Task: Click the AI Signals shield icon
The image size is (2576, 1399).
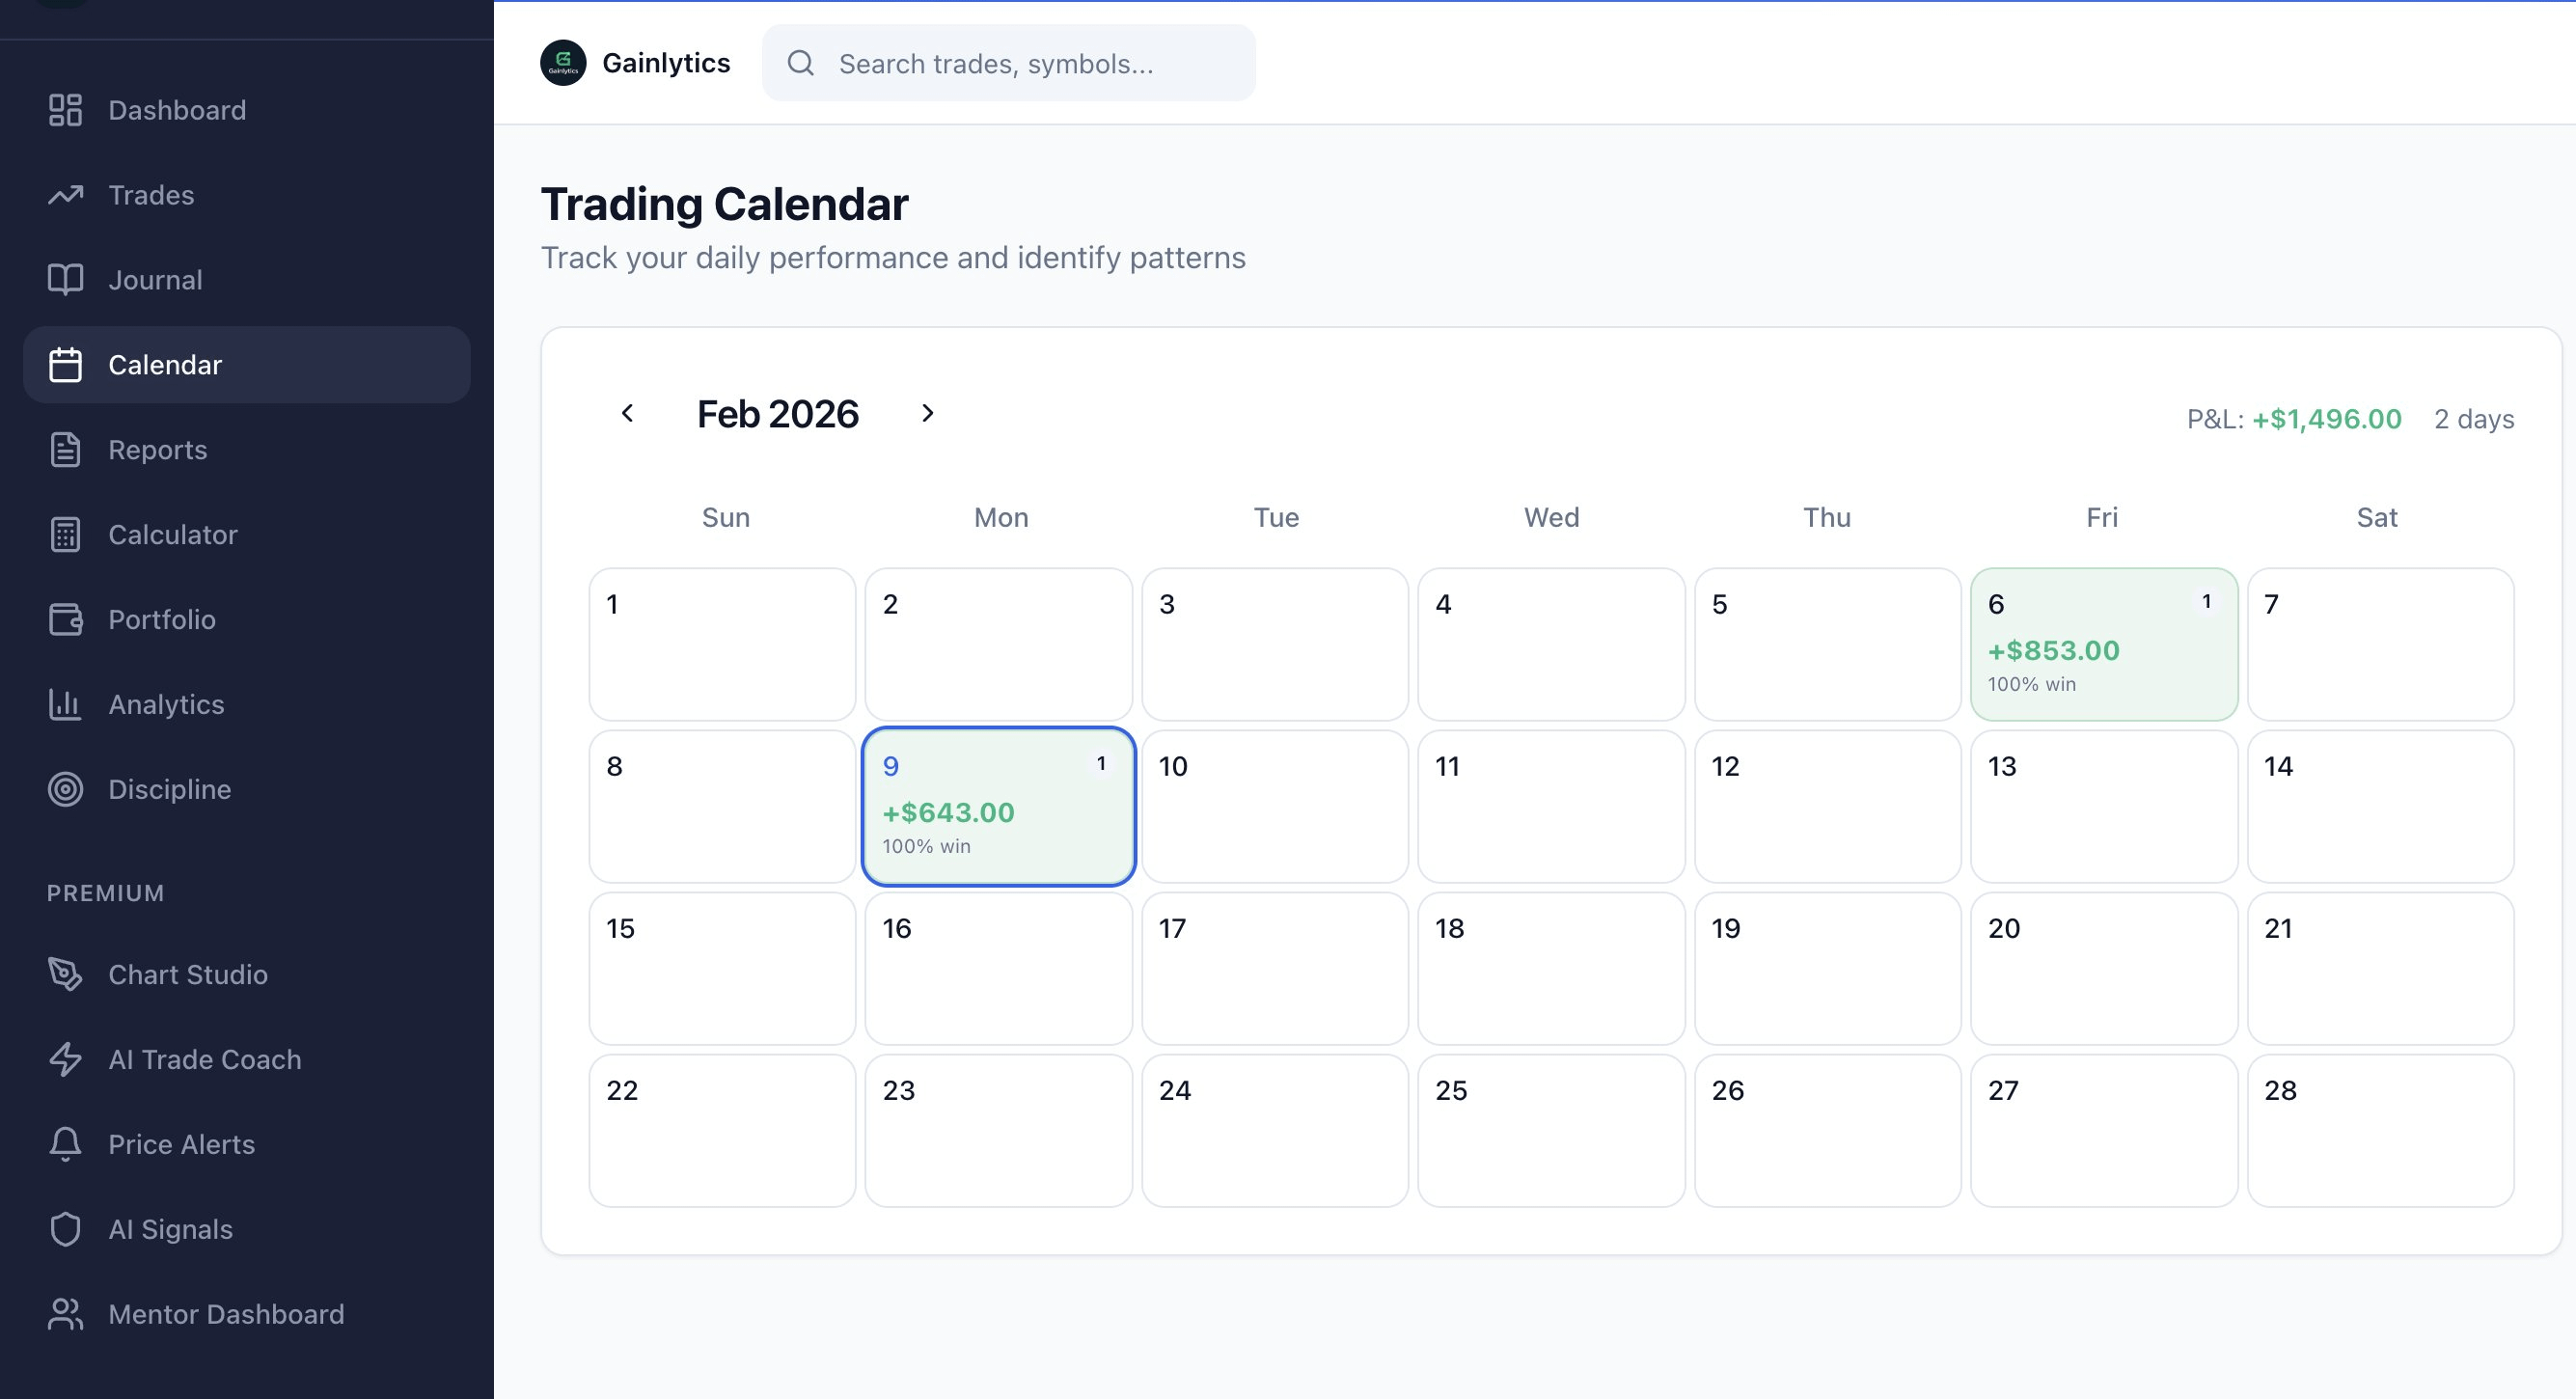Action: click(x=65, y=1229)
